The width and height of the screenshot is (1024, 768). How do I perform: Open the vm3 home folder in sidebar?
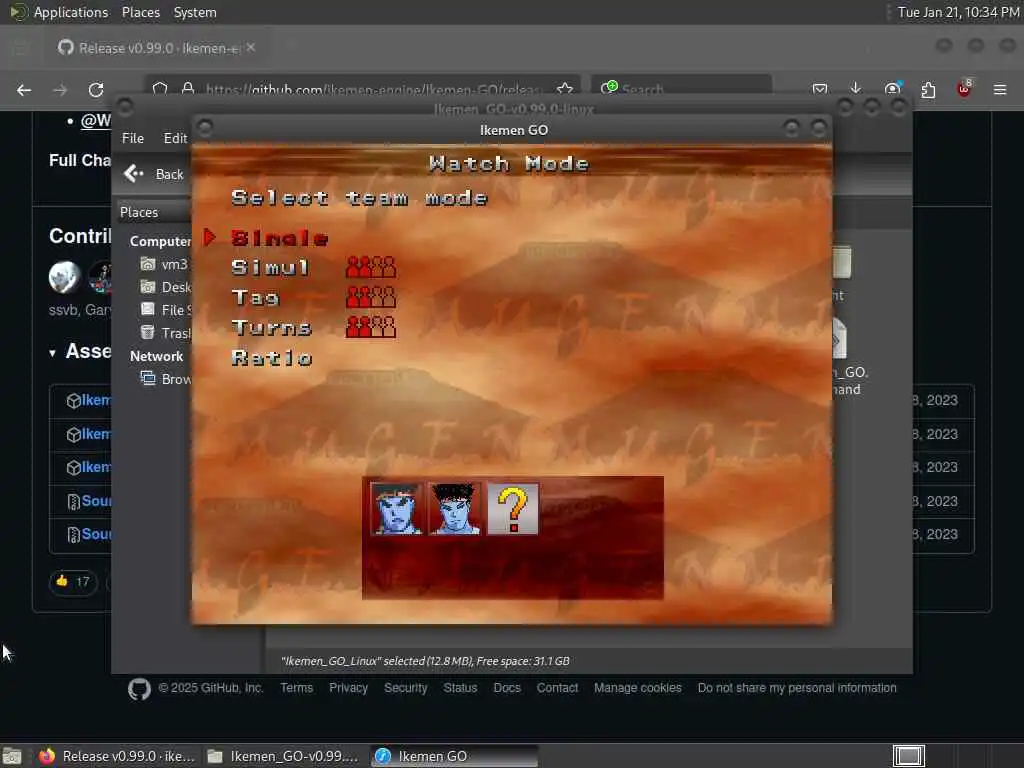tap(165, 264)
